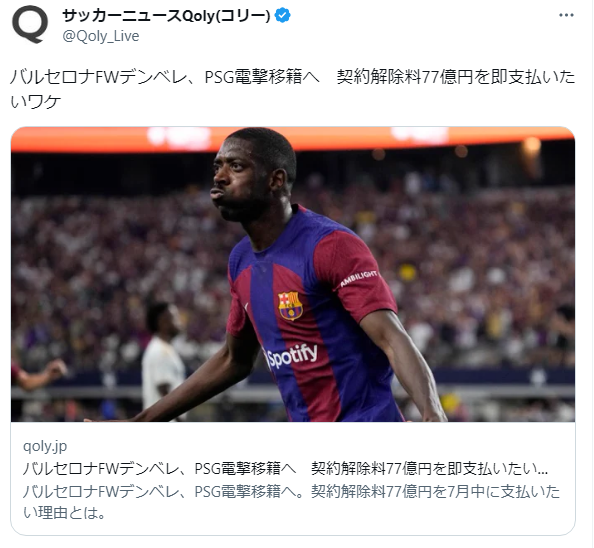Image resolution: width=594 pixels, height=548 pixels.
Task: Open the article card photo of the player
Action: [293, 274]
